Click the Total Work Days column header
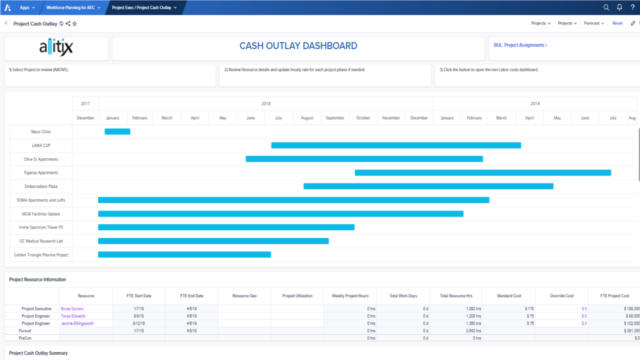 pos(403,296)
